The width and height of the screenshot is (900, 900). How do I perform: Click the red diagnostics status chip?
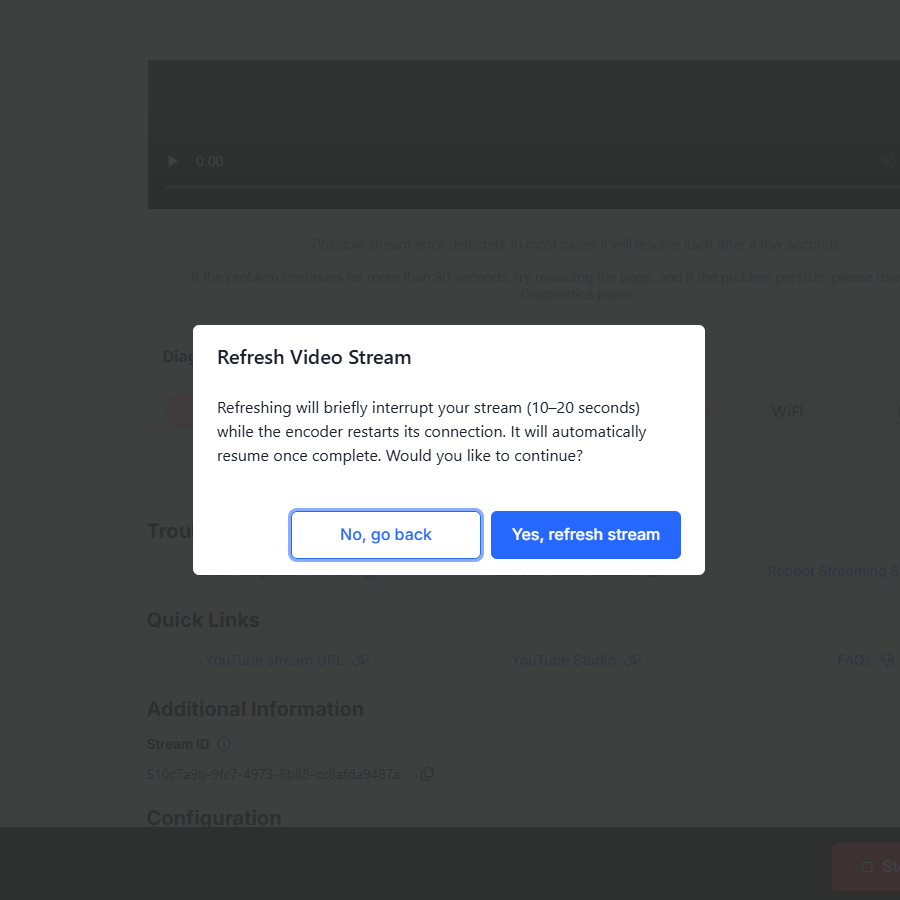180,412
